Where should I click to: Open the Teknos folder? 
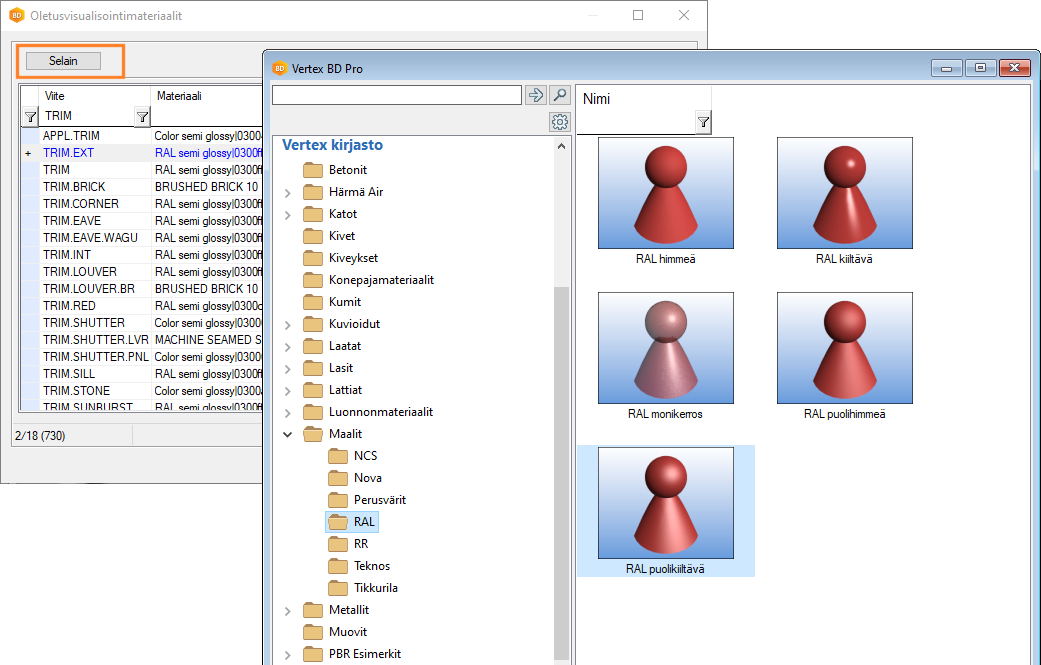tap(371, 566)
